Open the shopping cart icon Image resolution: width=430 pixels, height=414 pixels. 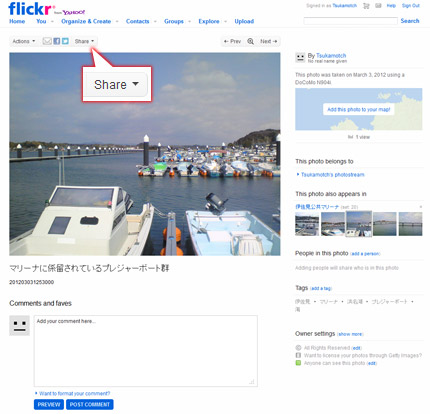(366, 6)
